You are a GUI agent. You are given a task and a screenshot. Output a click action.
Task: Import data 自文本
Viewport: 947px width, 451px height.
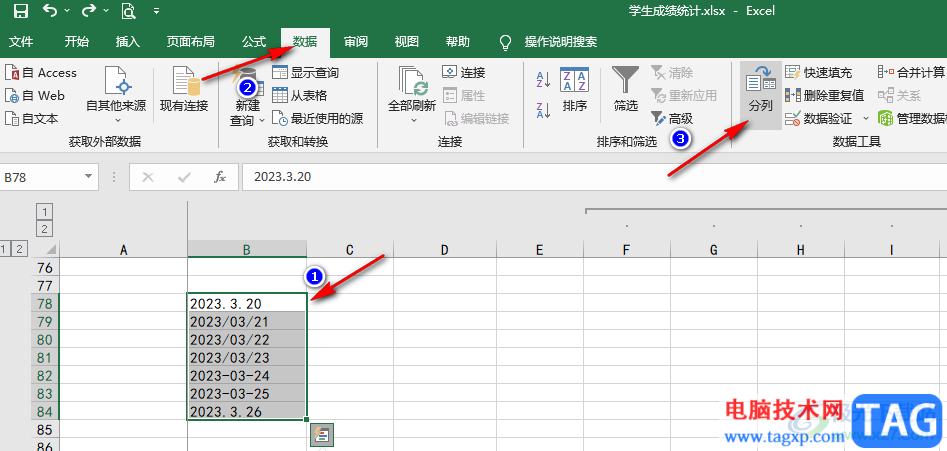pos(31,119)
